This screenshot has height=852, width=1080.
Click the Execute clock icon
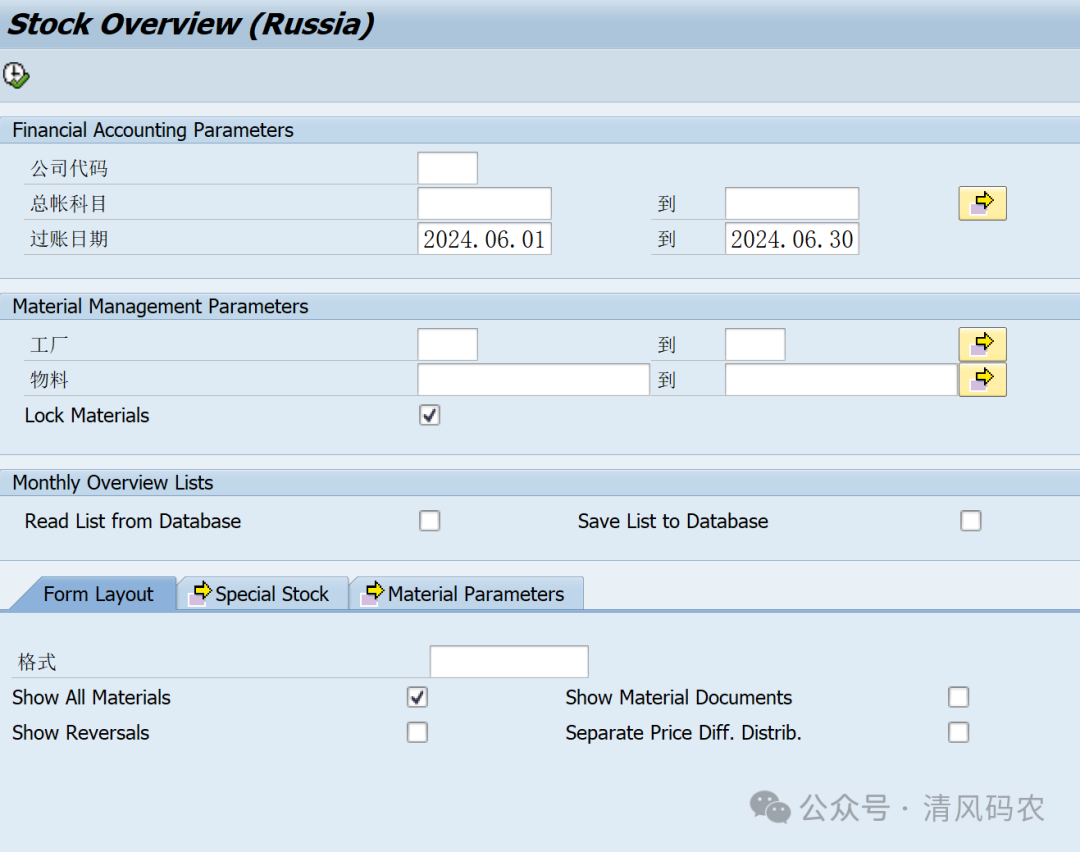click(x=16, y=75)
